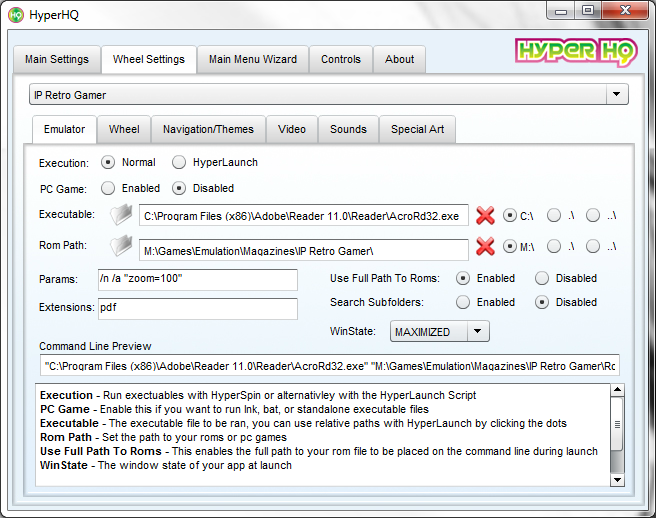
Task: Switch to Wheel Settings tab
Action: click(149, 59)
